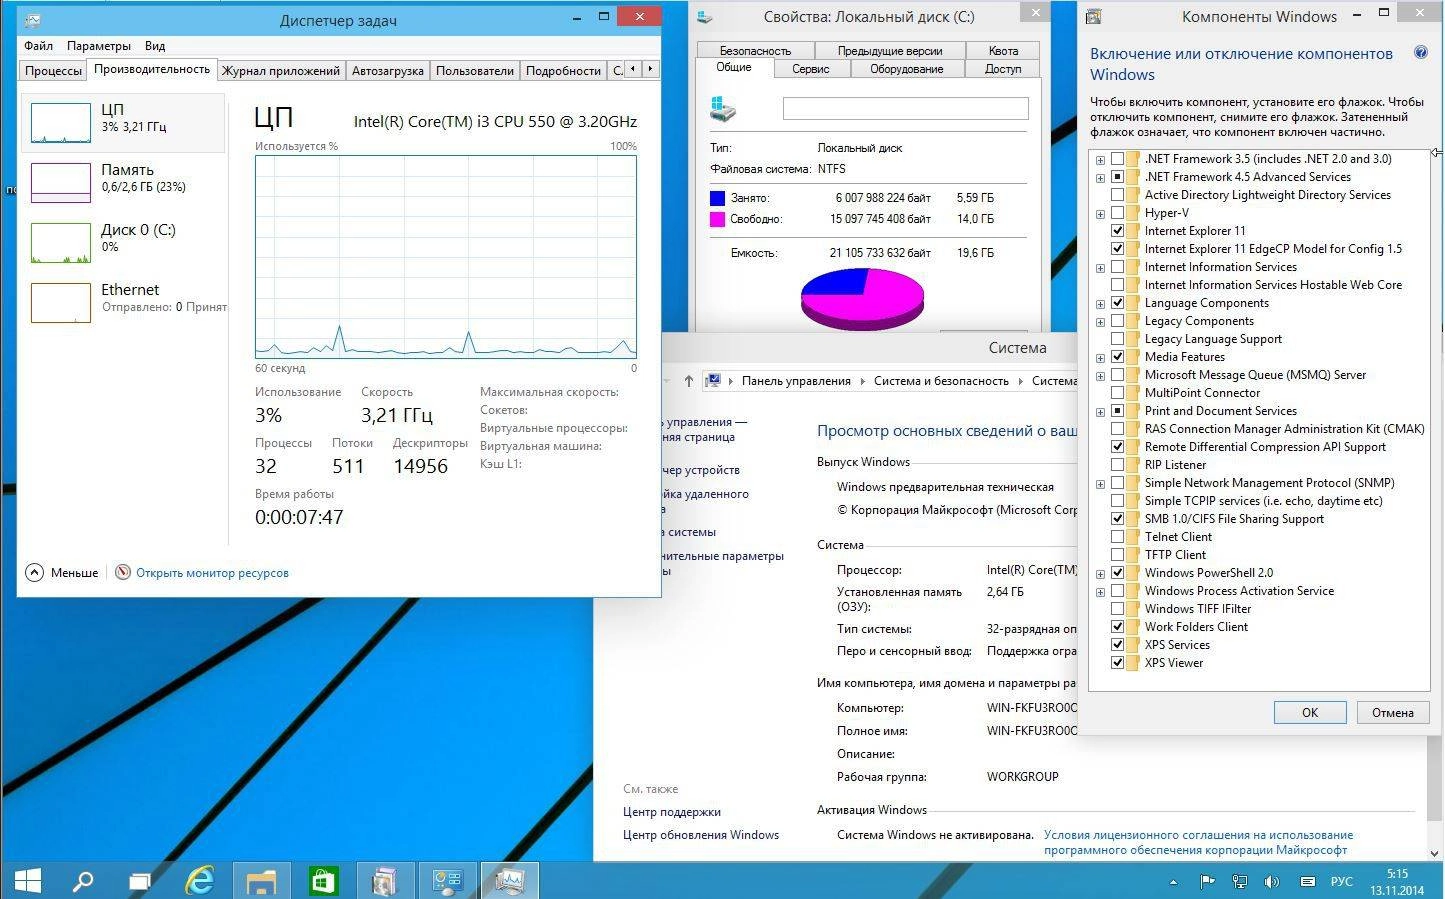Expand Internet Information Services node
1445x899 pixels.
(1101, 268)
